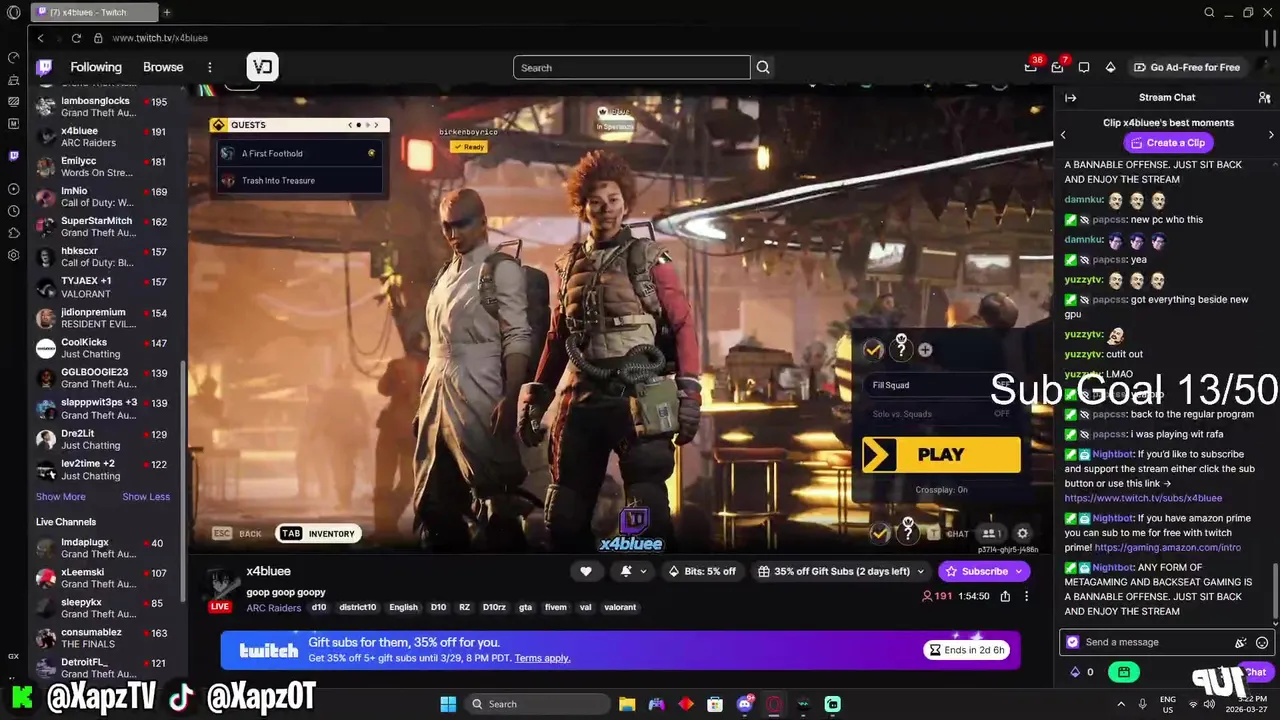Click Bits: 5% off button

(702, 571)
